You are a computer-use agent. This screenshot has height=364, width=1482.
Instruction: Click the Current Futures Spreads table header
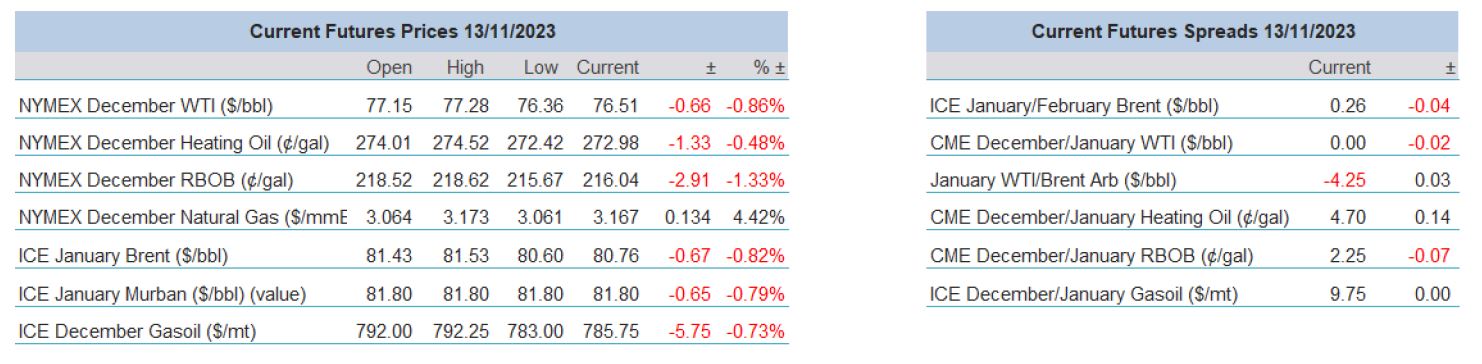pyautogui.click(x=1193, y=32)
